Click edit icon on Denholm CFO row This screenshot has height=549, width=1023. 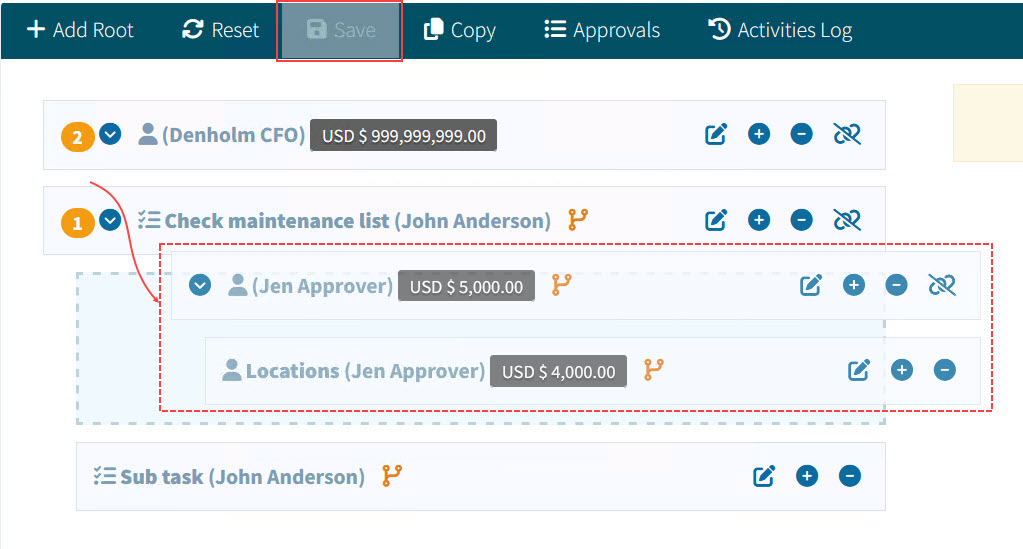pos(716,134)
